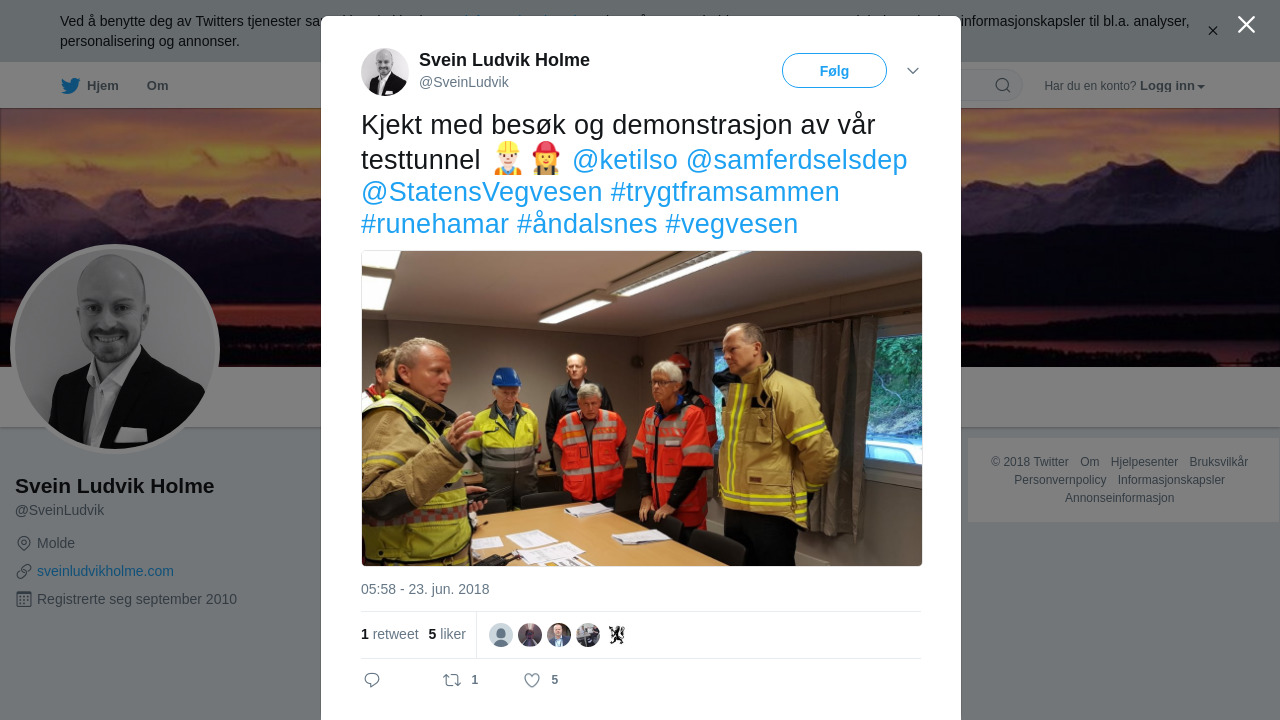Viewport: 1280px width, 720px height.
Task: Open the Logg inn dropdown
Action: point(1172,86)
